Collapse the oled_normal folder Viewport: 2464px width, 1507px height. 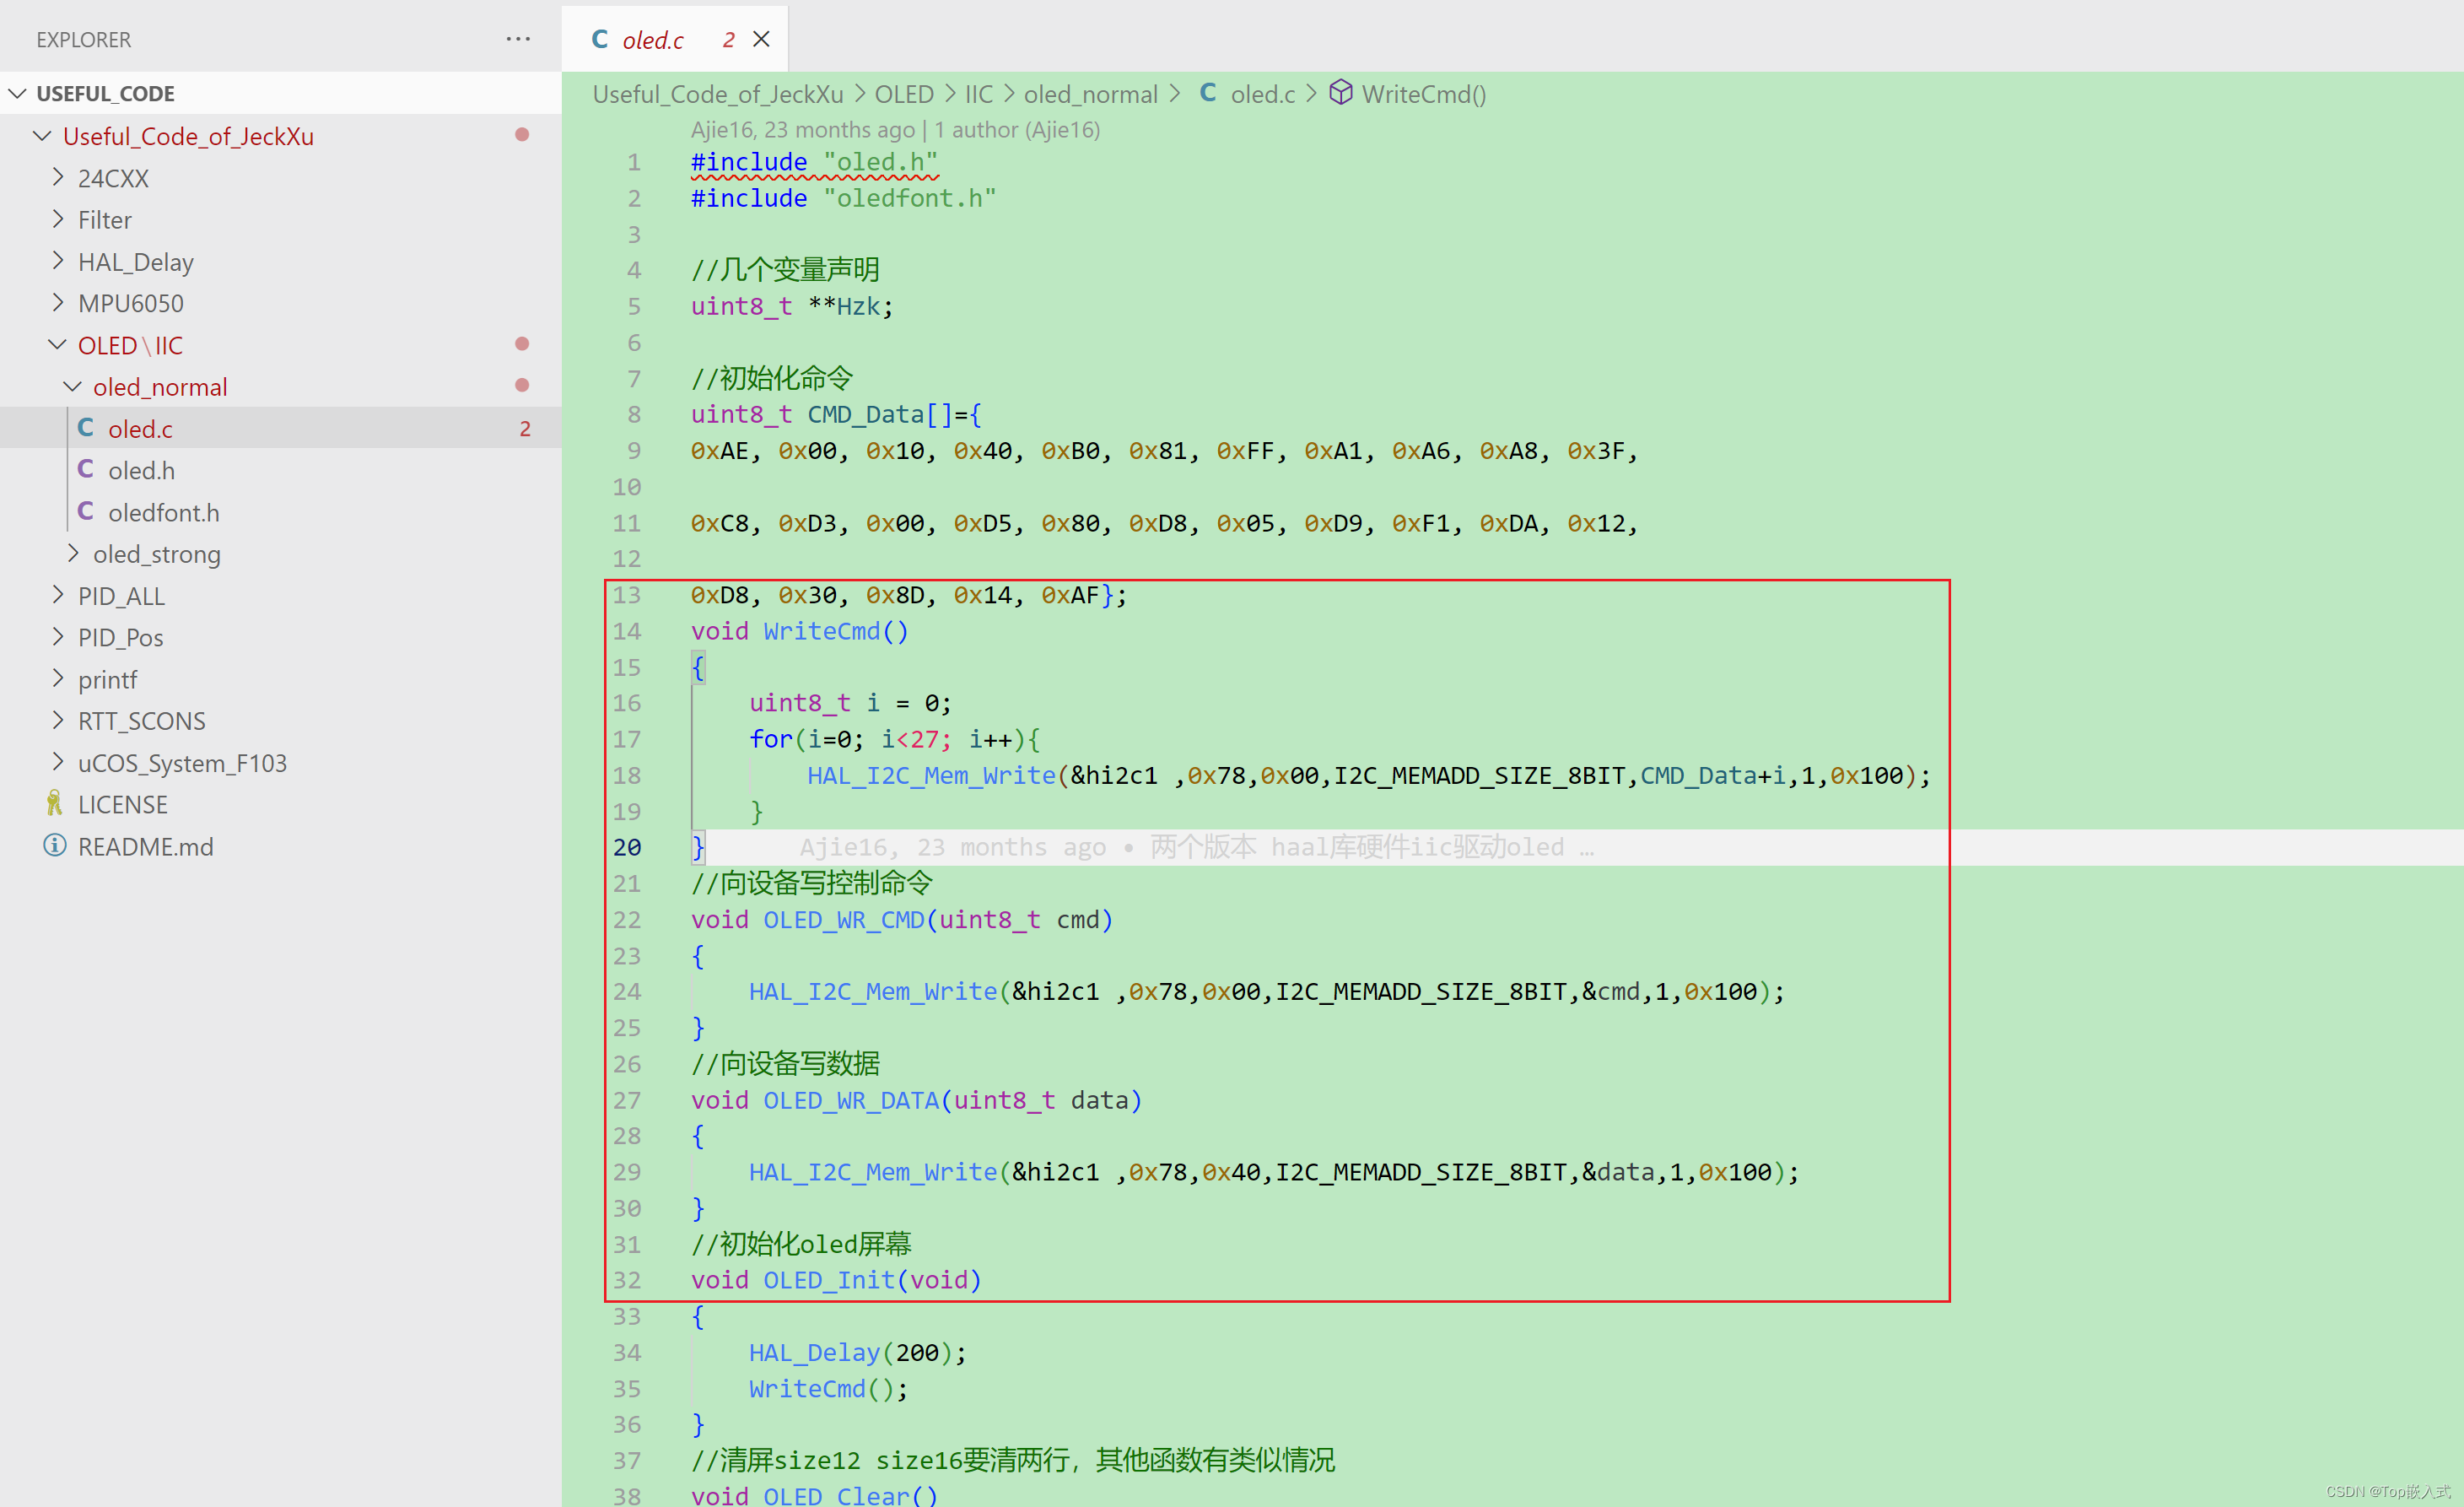click(x=160, y=387)
